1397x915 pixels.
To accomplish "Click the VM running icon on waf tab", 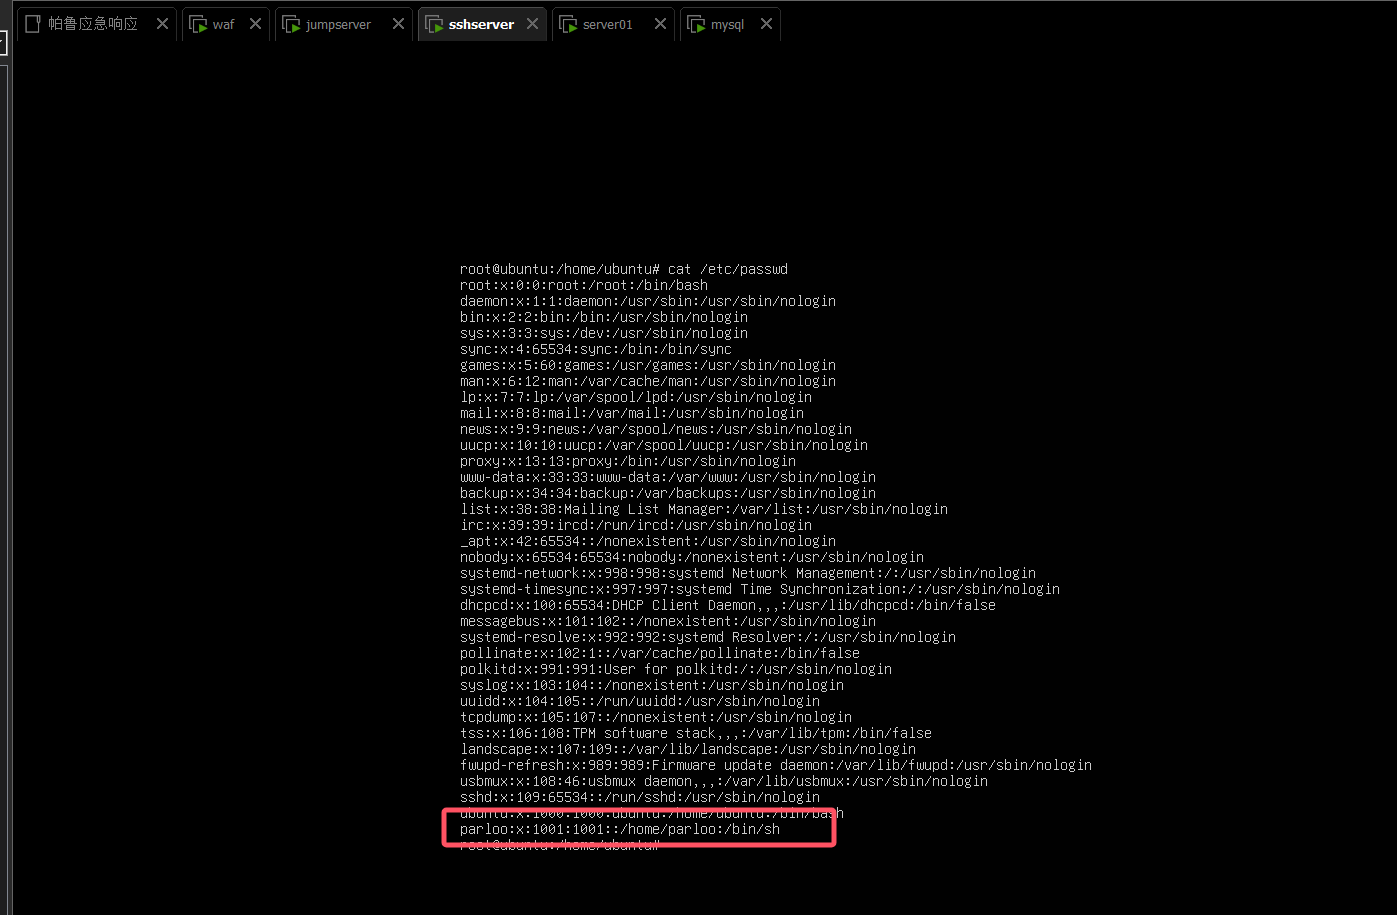I will click(198, 24).
